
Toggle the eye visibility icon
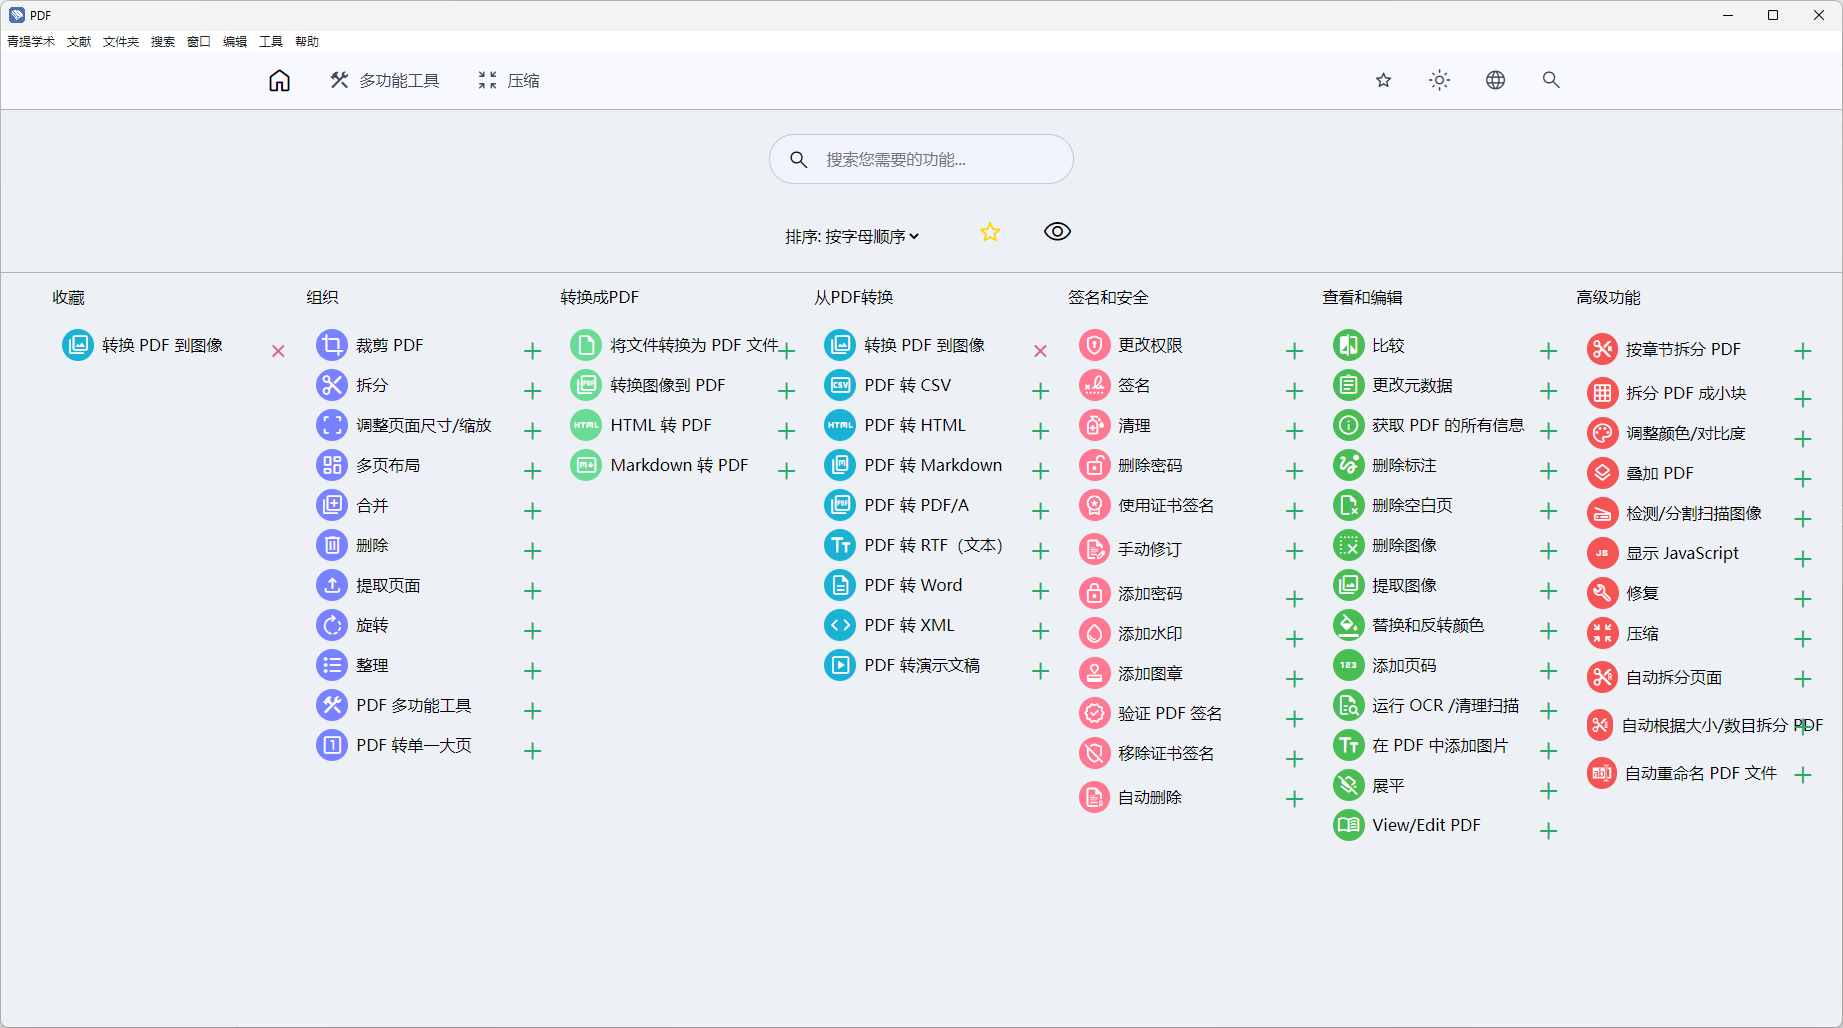click(x=1057, y=232)
